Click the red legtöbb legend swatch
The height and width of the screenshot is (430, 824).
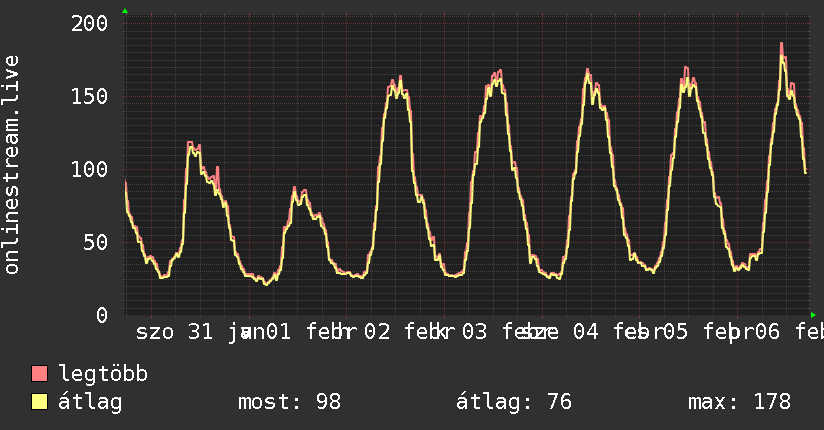40,375
